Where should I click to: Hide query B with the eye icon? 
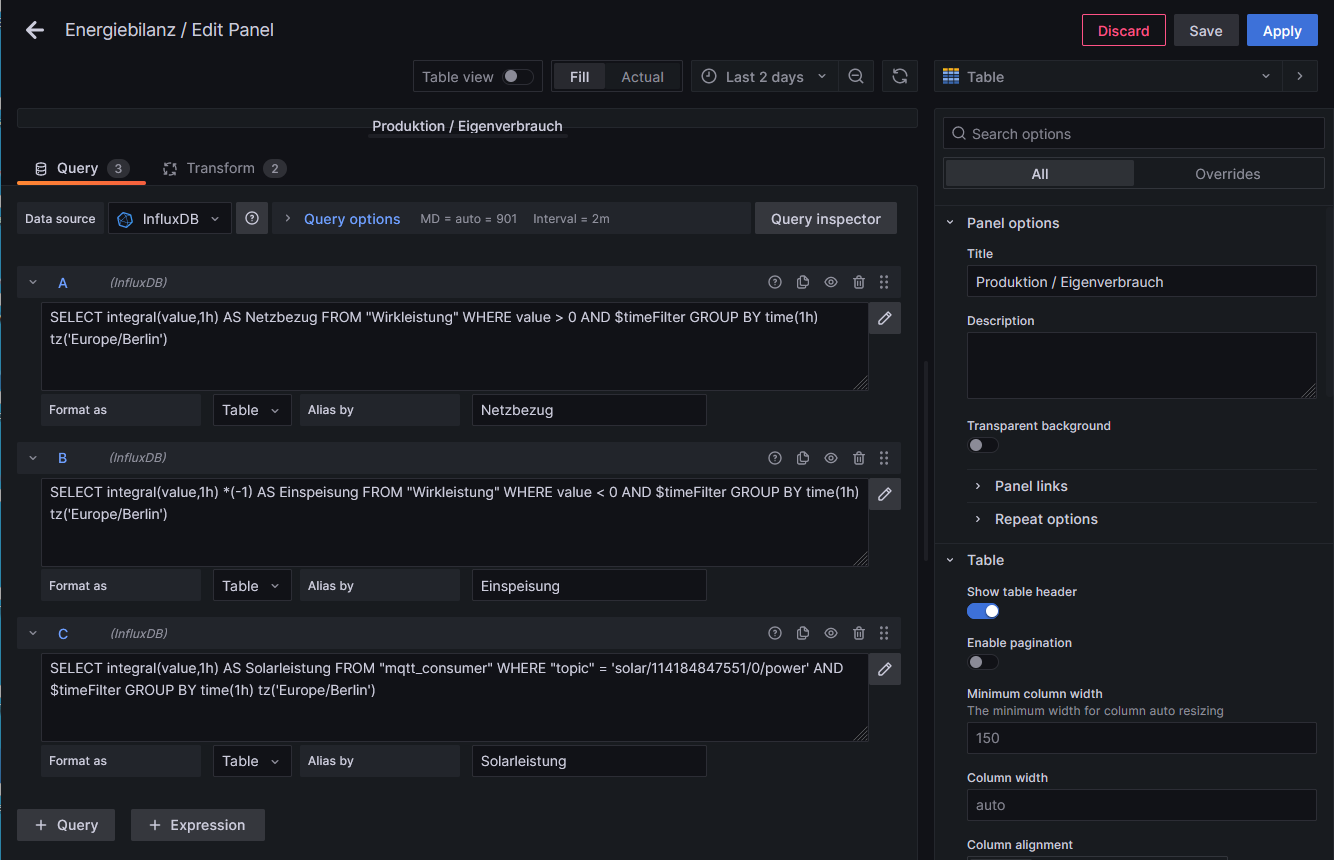pos(830,458)
